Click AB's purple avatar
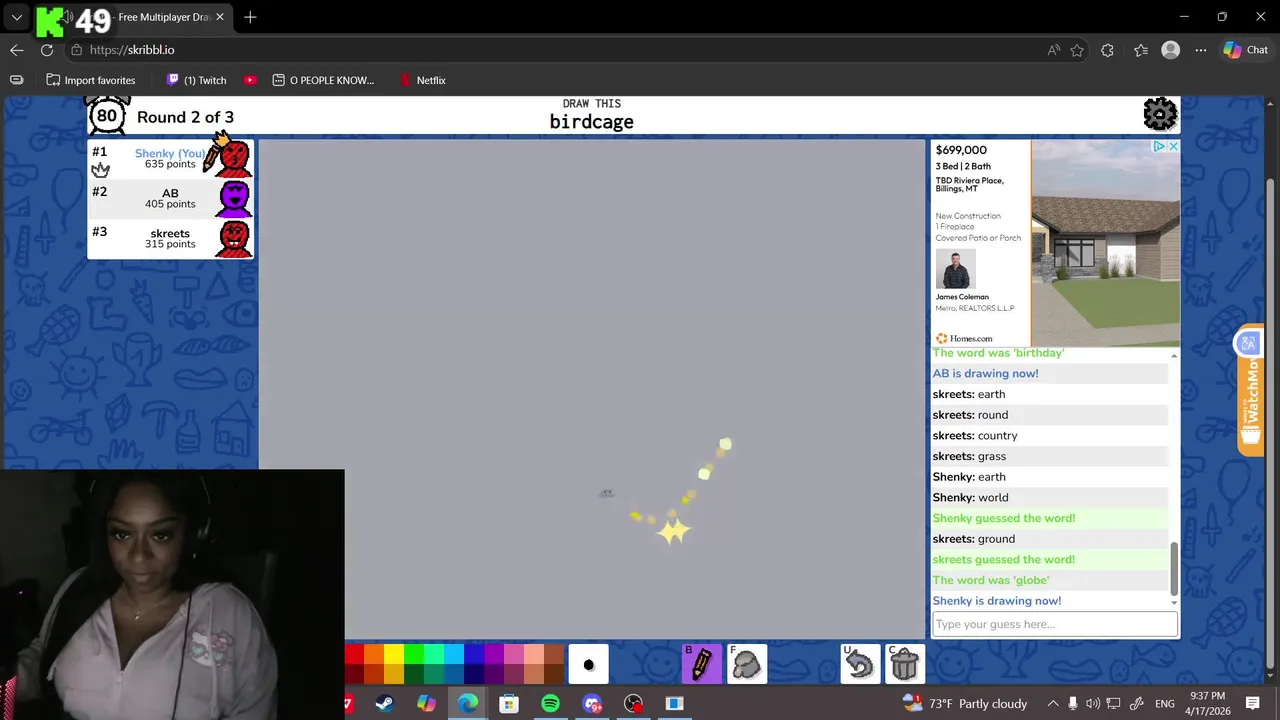 pyautogui.click(x=234, y=198)
